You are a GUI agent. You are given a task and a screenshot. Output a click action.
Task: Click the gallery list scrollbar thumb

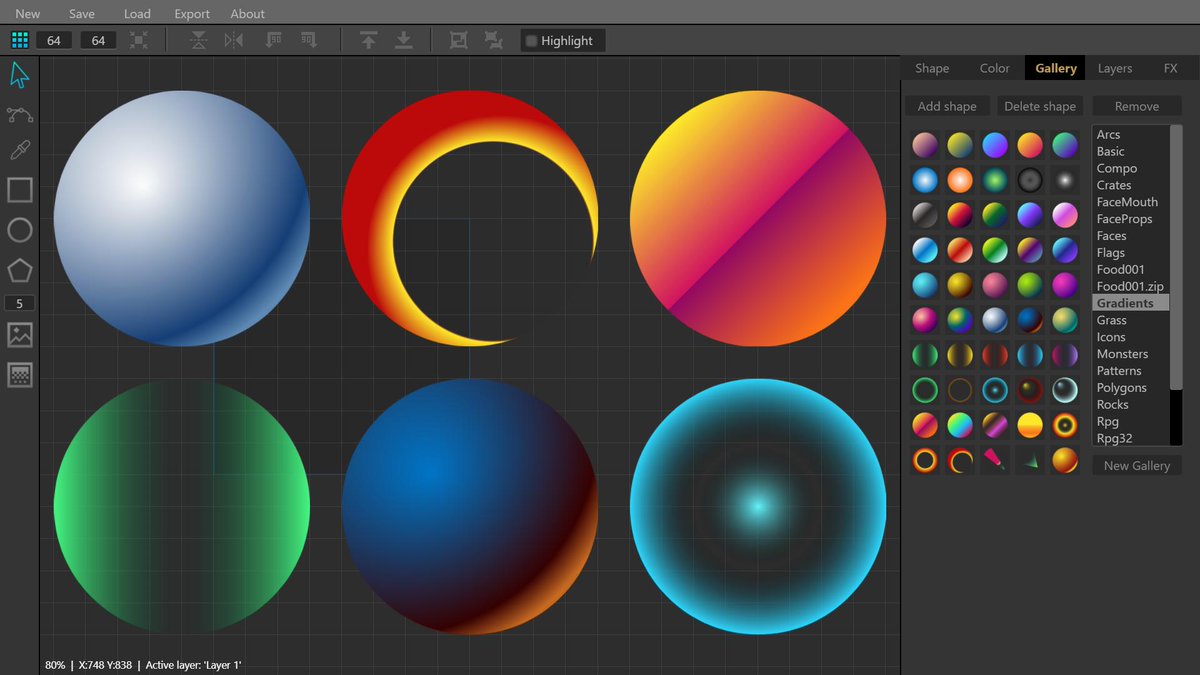point(1176,257)
